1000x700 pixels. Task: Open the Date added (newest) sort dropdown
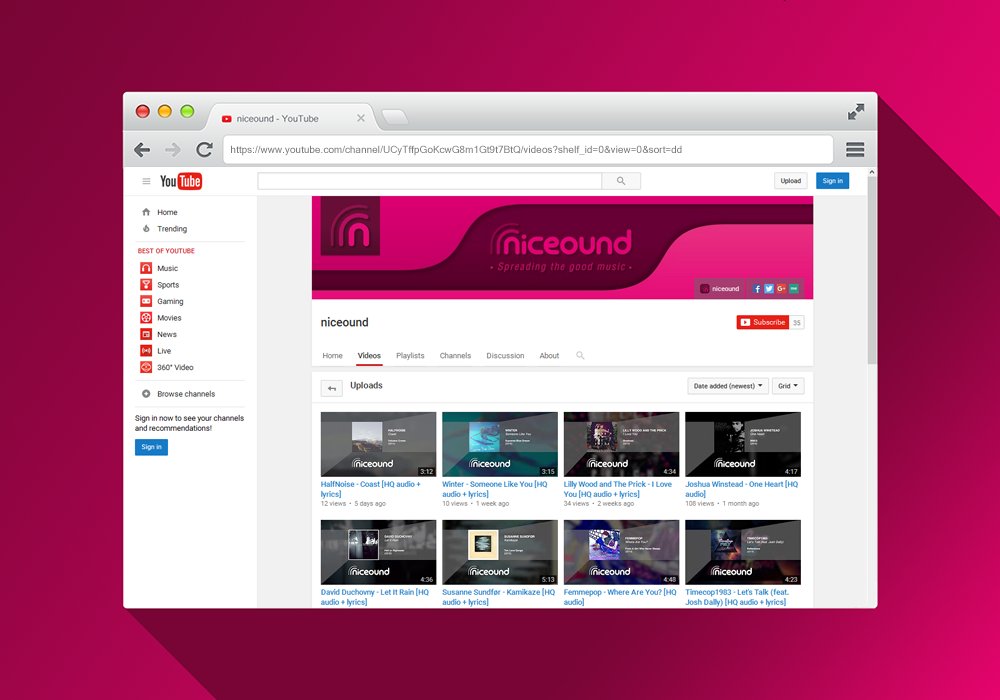click(x=727, y=385)
